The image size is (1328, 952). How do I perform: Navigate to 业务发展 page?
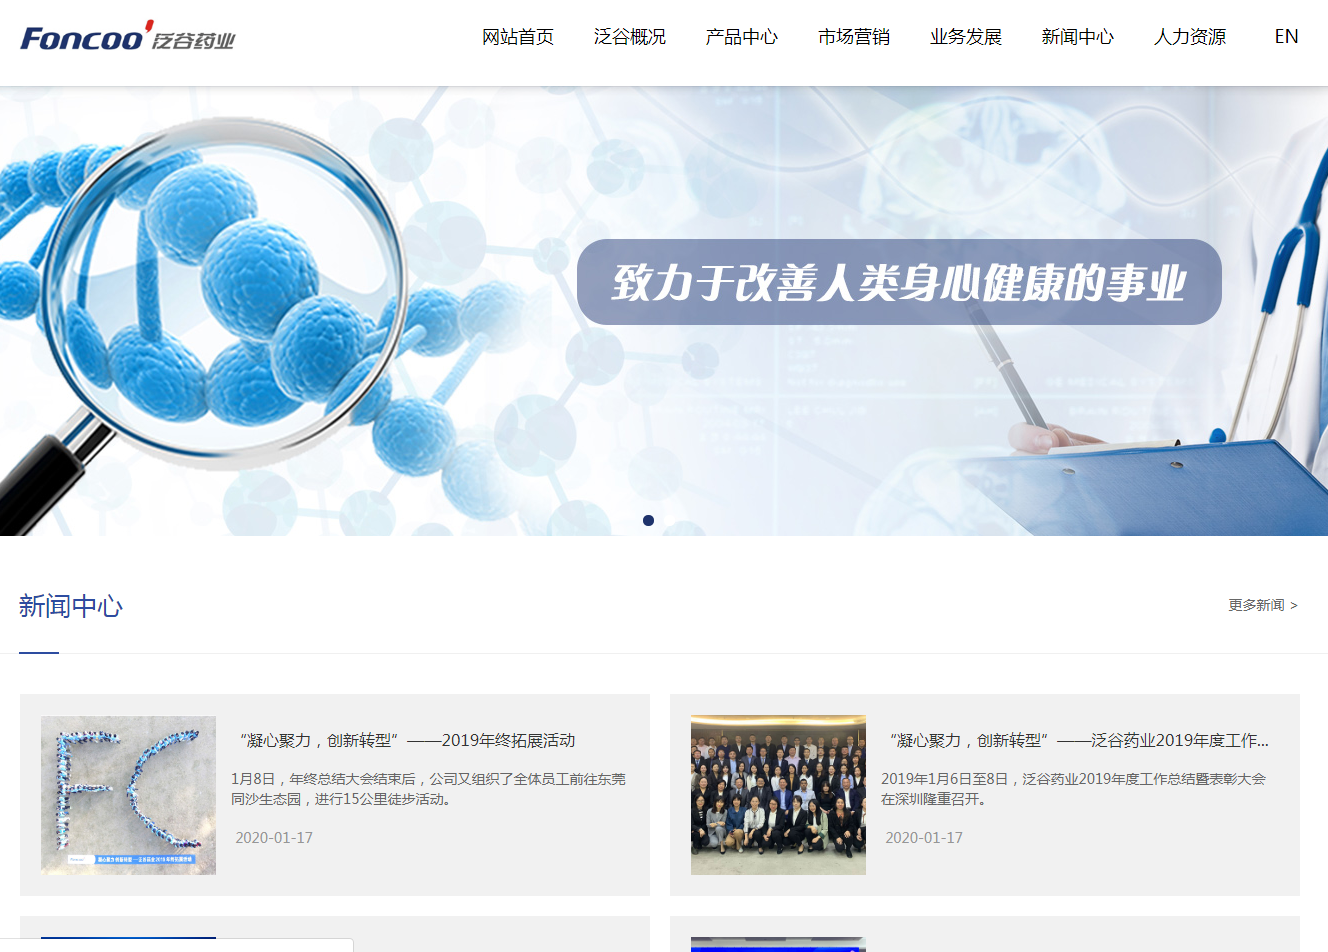(x=966, y=36)
